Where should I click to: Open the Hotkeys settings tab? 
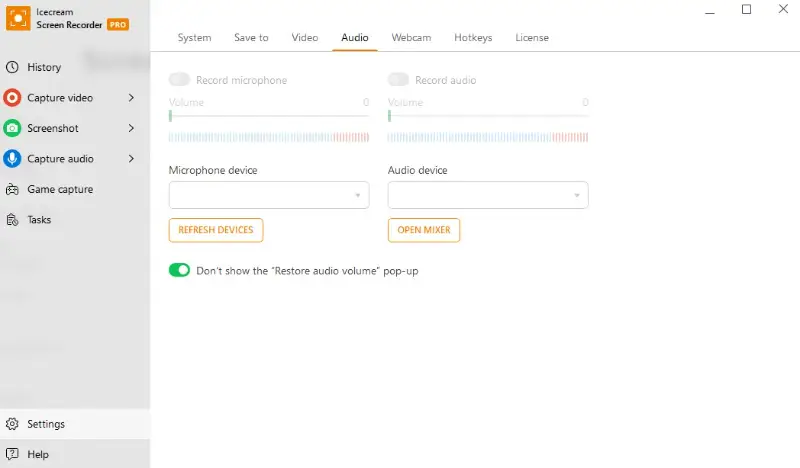point(473,38)
